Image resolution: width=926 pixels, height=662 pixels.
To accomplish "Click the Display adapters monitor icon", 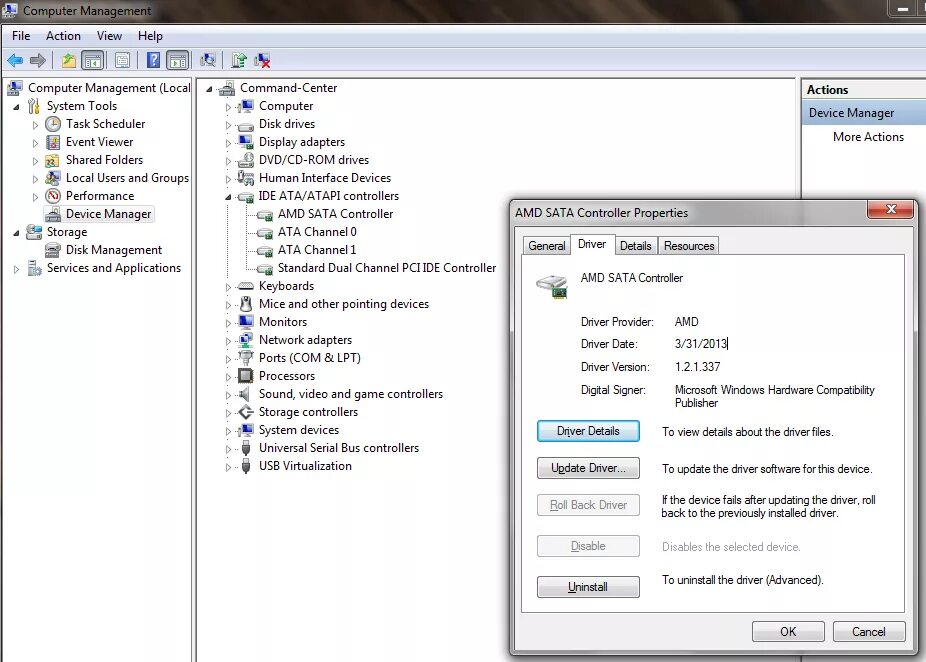I will (246, 142).
